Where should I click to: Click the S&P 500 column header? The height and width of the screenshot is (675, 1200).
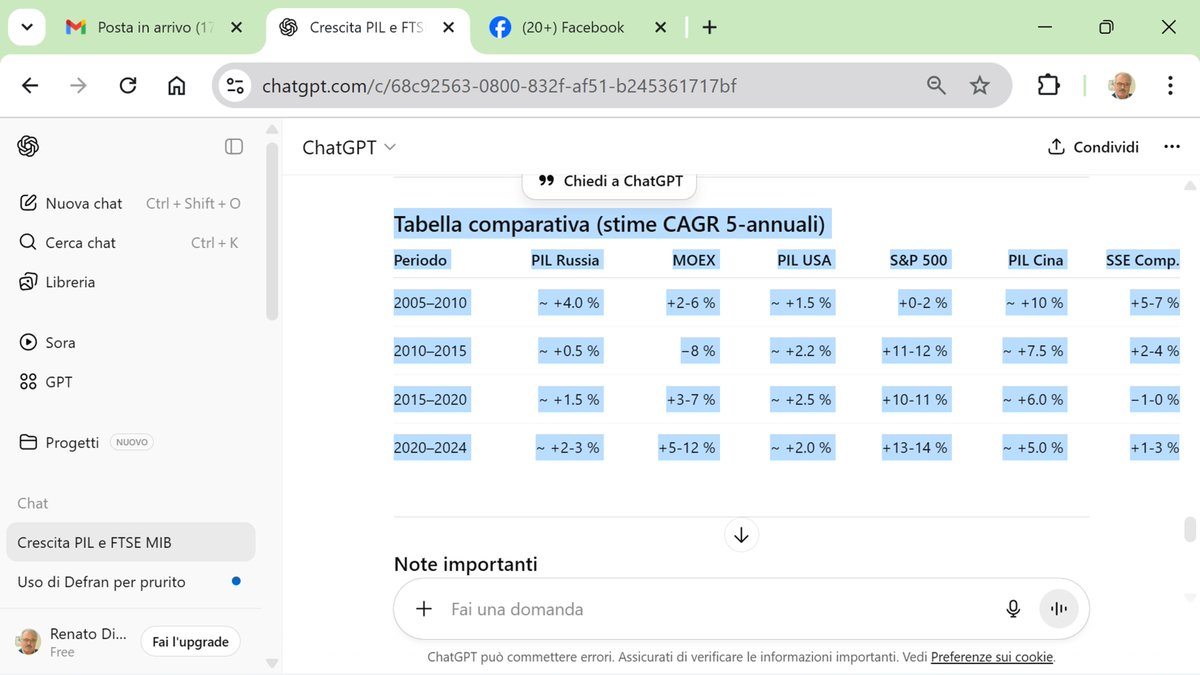pos(918,260)
